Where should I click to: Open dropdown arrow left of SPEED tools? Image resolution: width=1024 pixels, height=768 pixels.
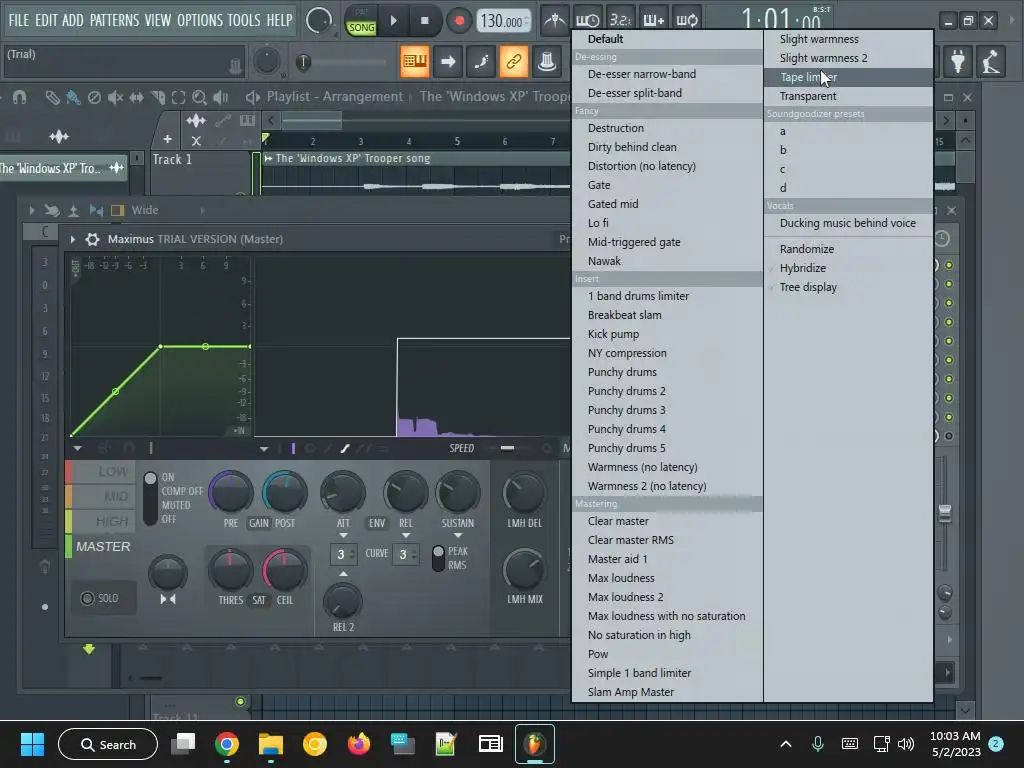click(264, 449)
